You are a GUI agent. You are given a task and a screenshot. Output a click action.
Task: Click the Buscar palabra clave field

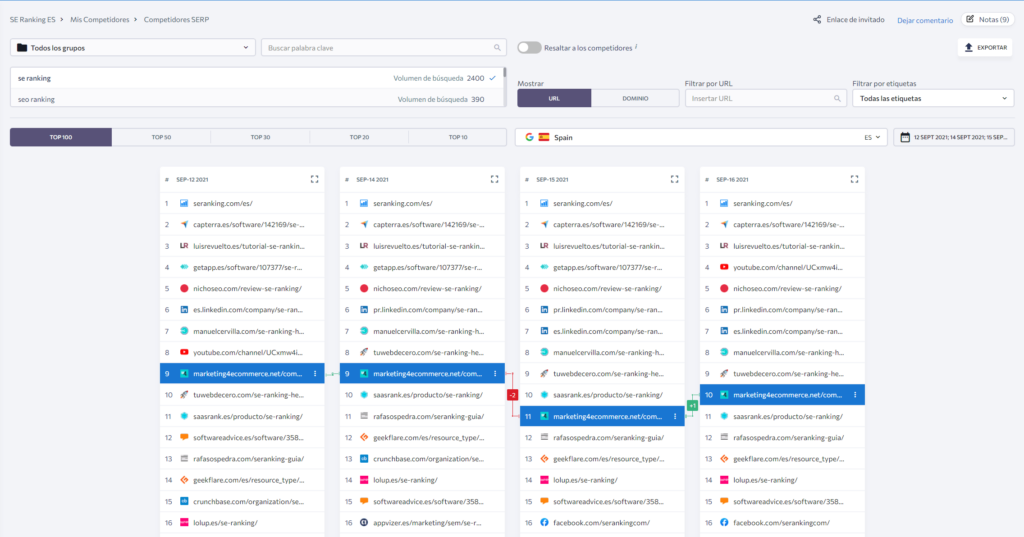[x=384, y=48]
